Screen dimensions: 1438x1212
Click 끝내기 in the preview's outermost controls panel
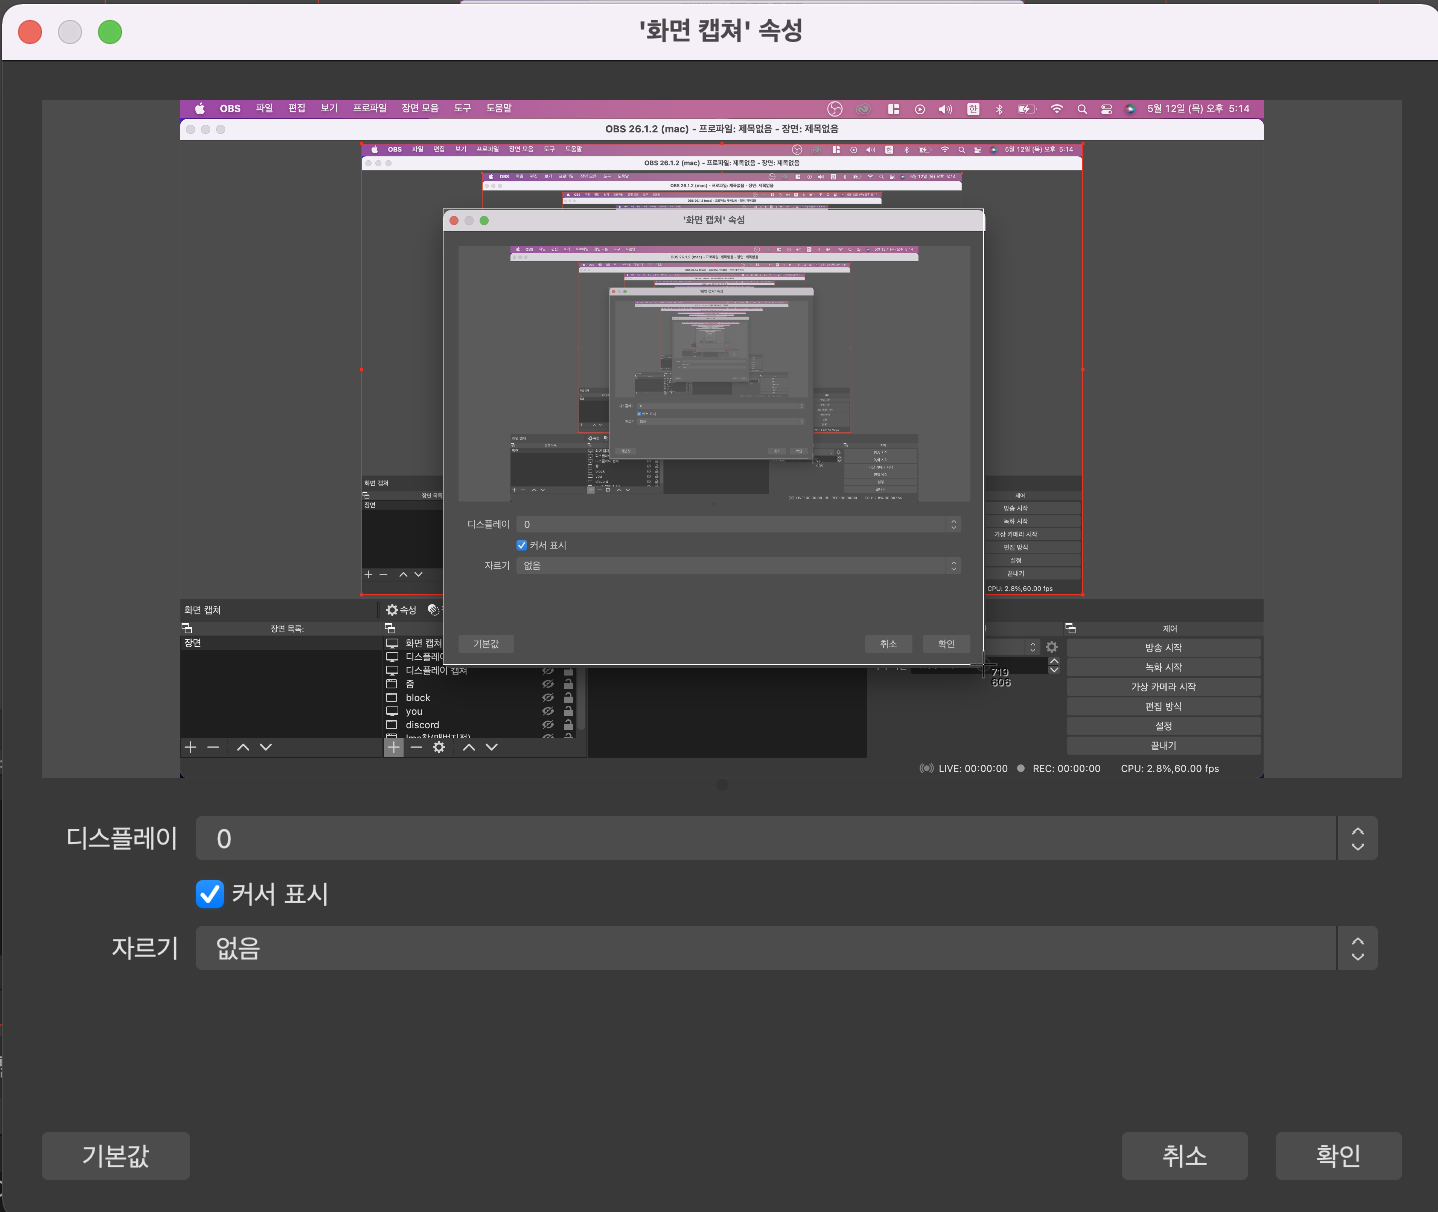[x=1164, y=746]
